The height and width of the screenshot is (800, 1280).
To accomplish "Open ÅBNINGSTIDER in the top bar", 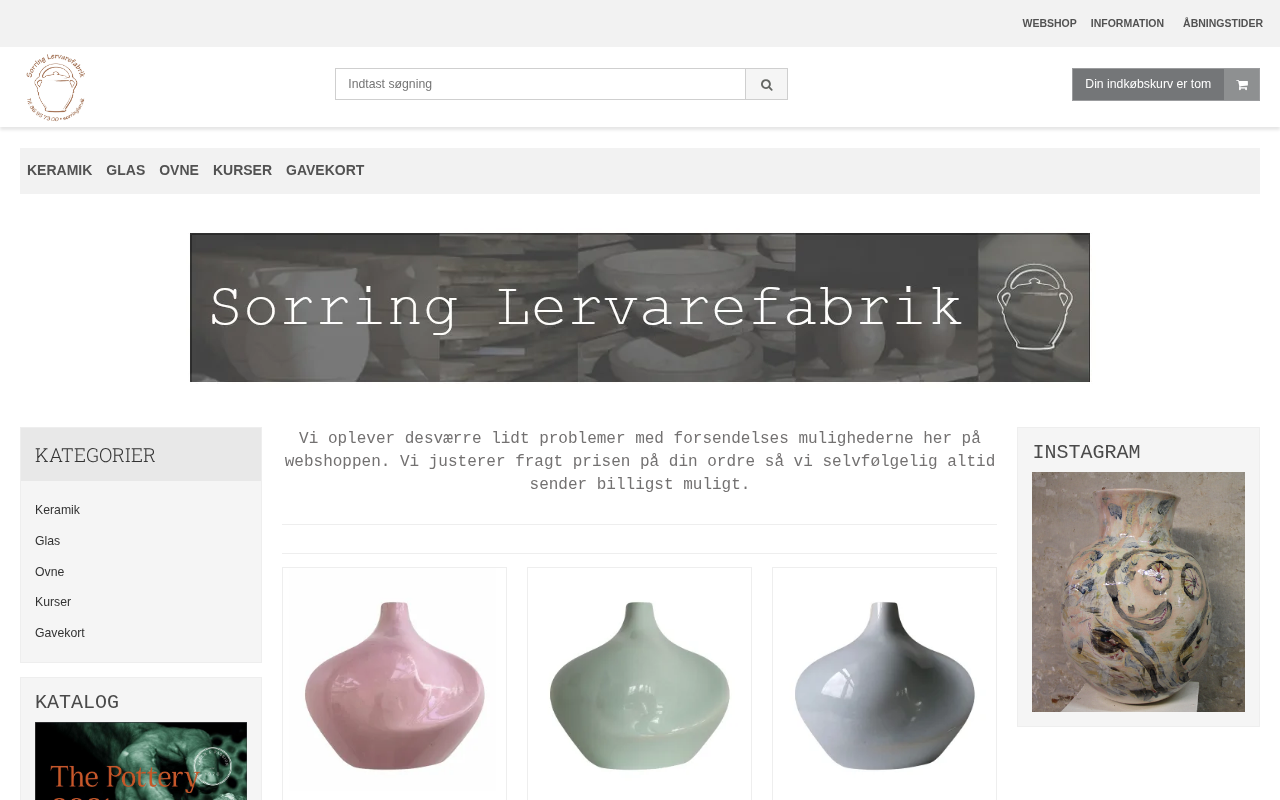I will click(x=1222, y=23).
